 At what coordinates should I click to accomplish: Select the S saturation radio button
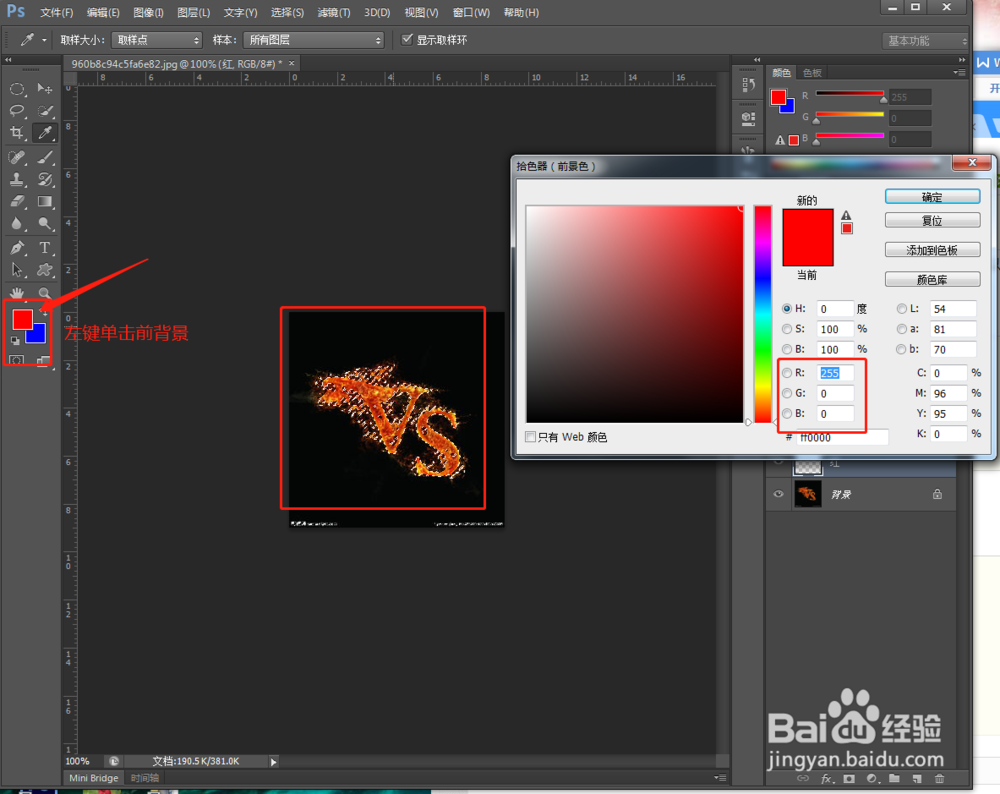pos(787,329)
